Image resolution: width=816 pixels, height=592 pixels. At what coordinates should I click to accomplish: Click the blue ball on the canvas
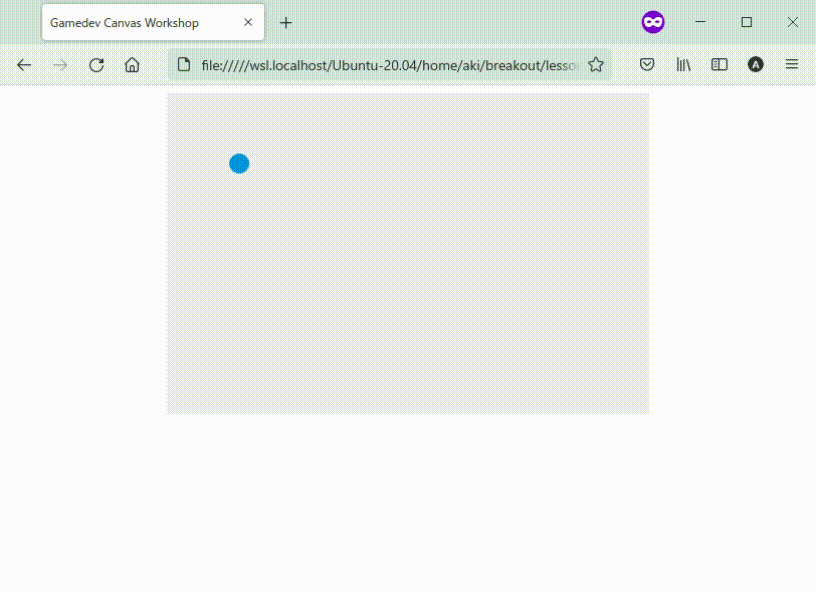pos(239,163)
